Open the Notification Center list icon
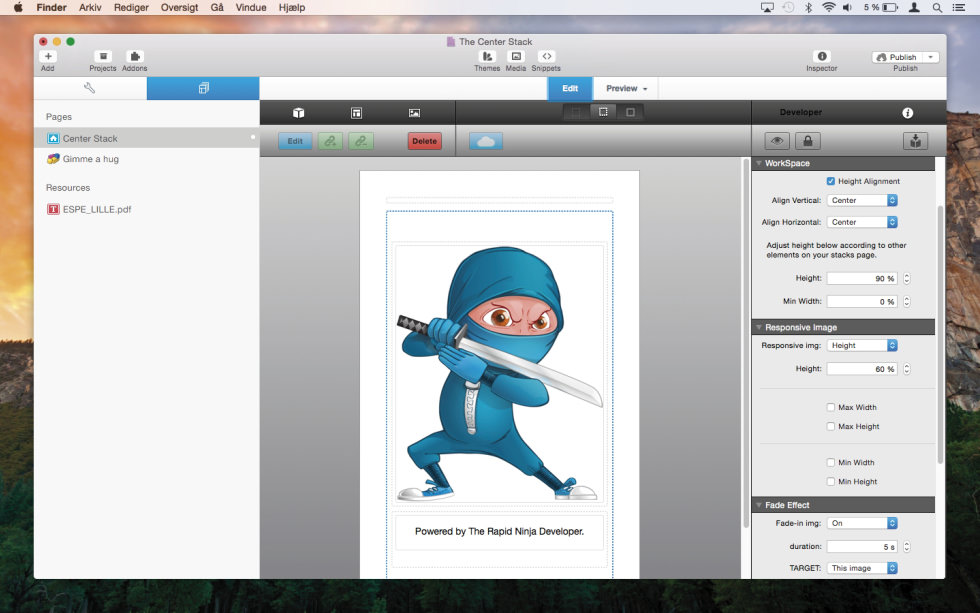Viewport: 980px width, 613px height. tap(958, 7)
